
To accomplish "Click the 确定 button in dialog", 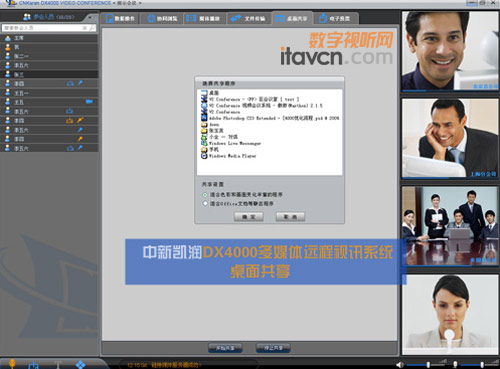I will (x=249, y=217).
